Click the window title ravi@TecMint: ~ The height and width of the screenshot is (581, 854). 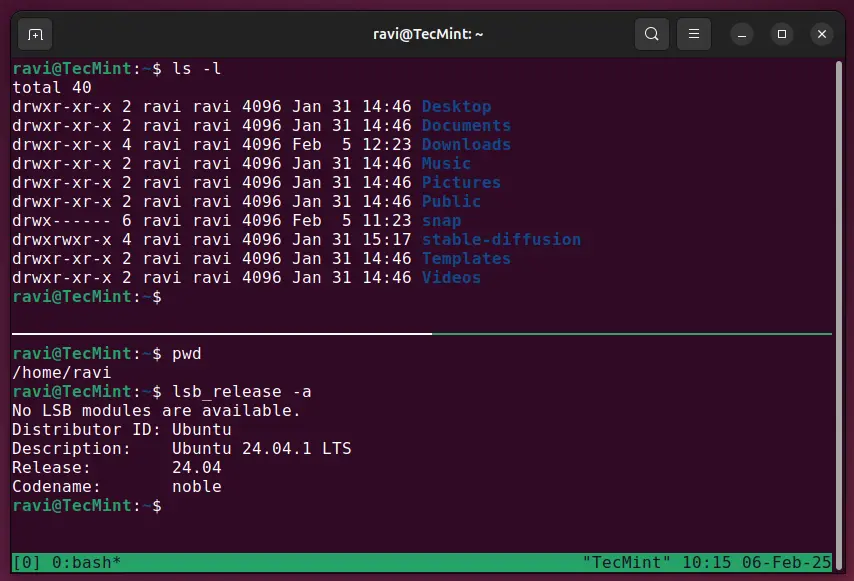point(428,34)
